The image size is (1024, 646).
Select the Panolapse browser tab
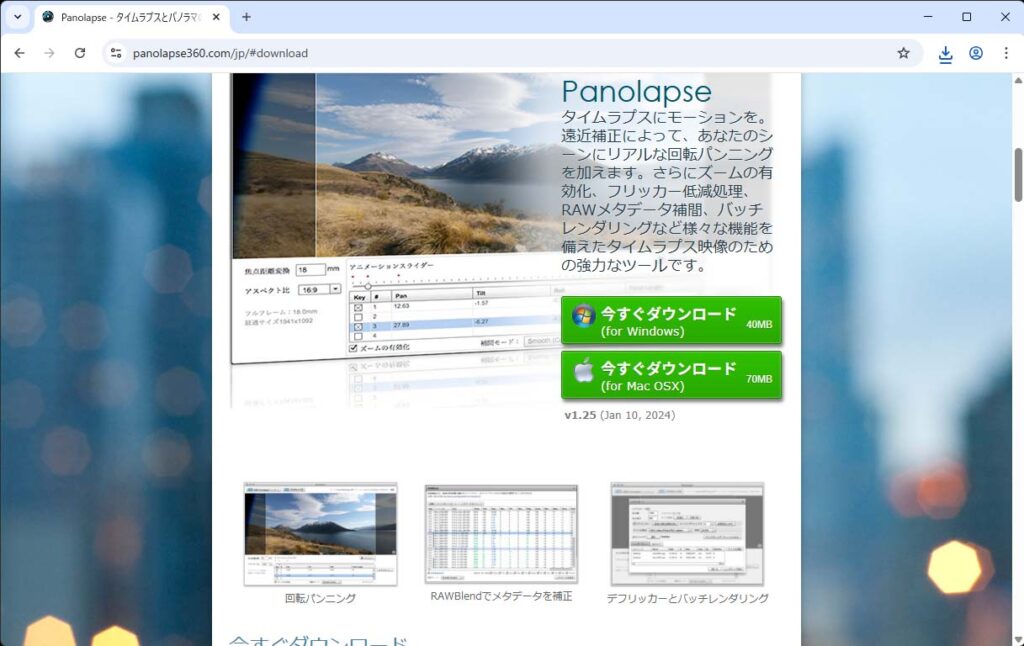coord(125,17)
